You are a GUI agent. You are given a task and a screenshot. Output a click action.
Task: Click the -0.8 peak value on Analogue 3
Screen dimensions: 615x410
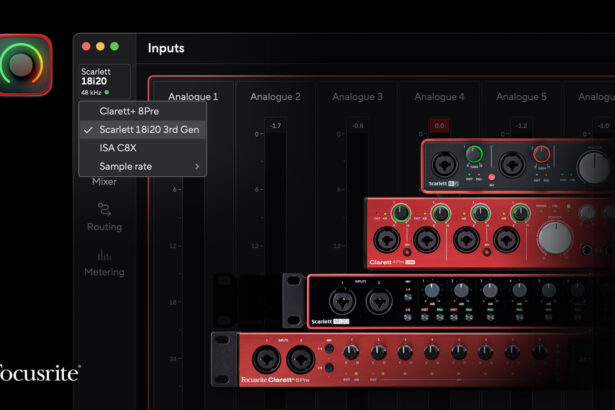point(357,126)
